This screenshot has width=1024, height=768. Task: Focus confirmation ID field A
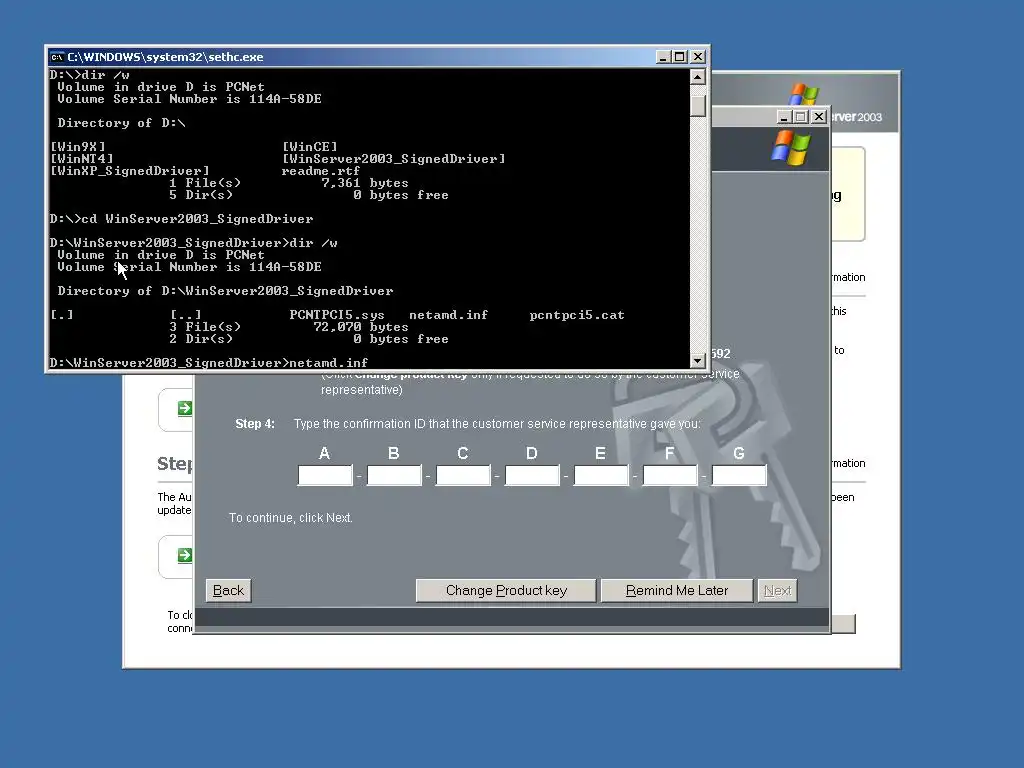click(325, 475)
